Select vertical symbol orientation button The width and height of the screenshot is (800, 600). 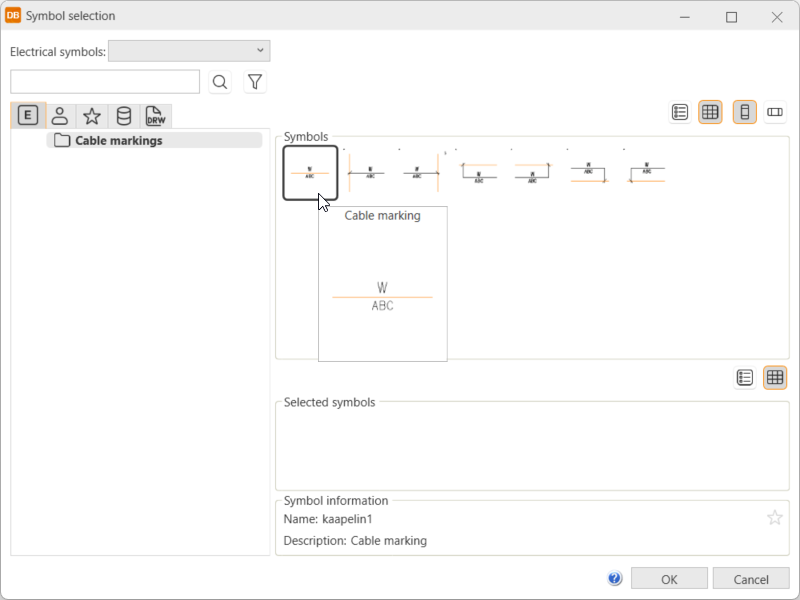pos(744,112)
